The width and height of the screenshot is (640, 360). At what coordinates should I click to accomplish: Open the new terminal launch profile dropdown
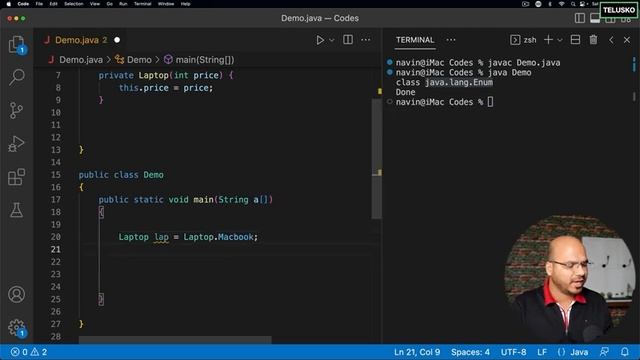pyautogui.click(x=560, y=40)
